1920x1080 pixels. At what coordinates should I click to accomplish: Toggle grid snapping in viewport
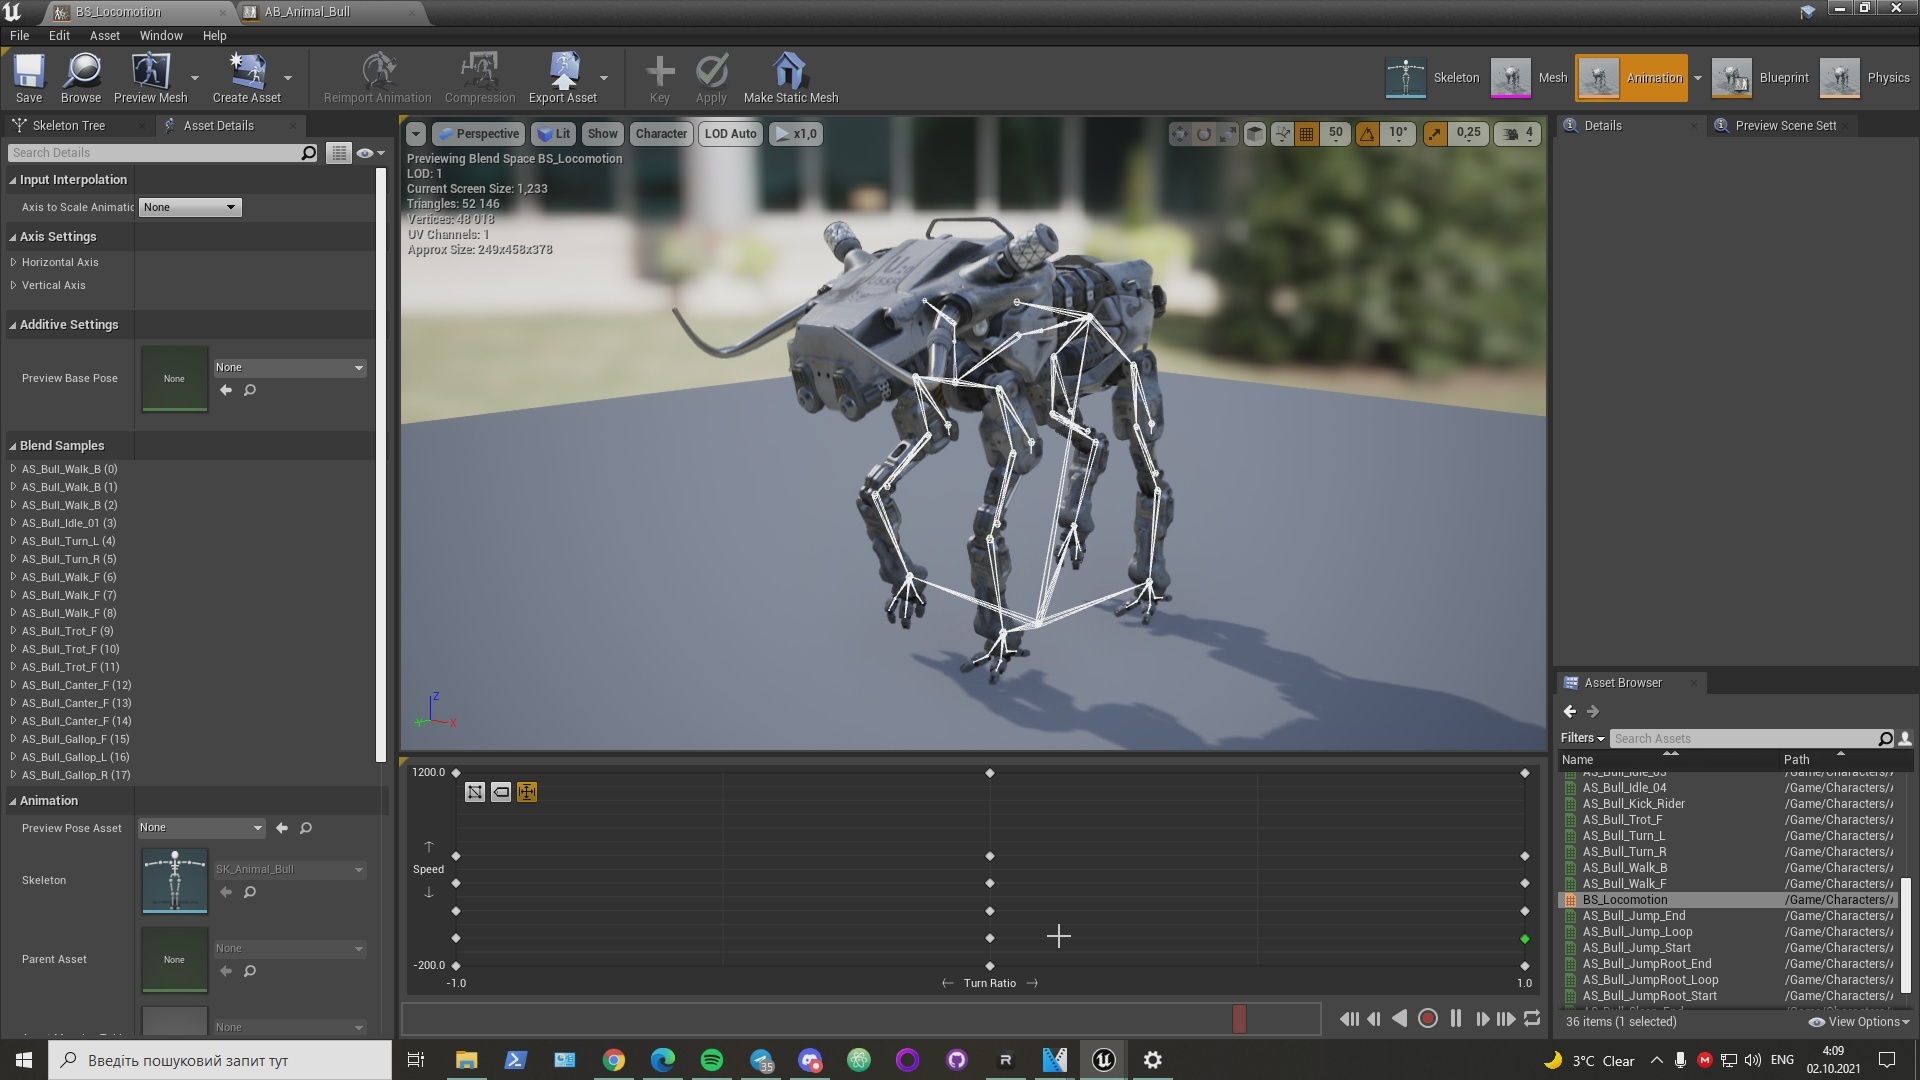pyautogui.click(x=1306, y=133)
